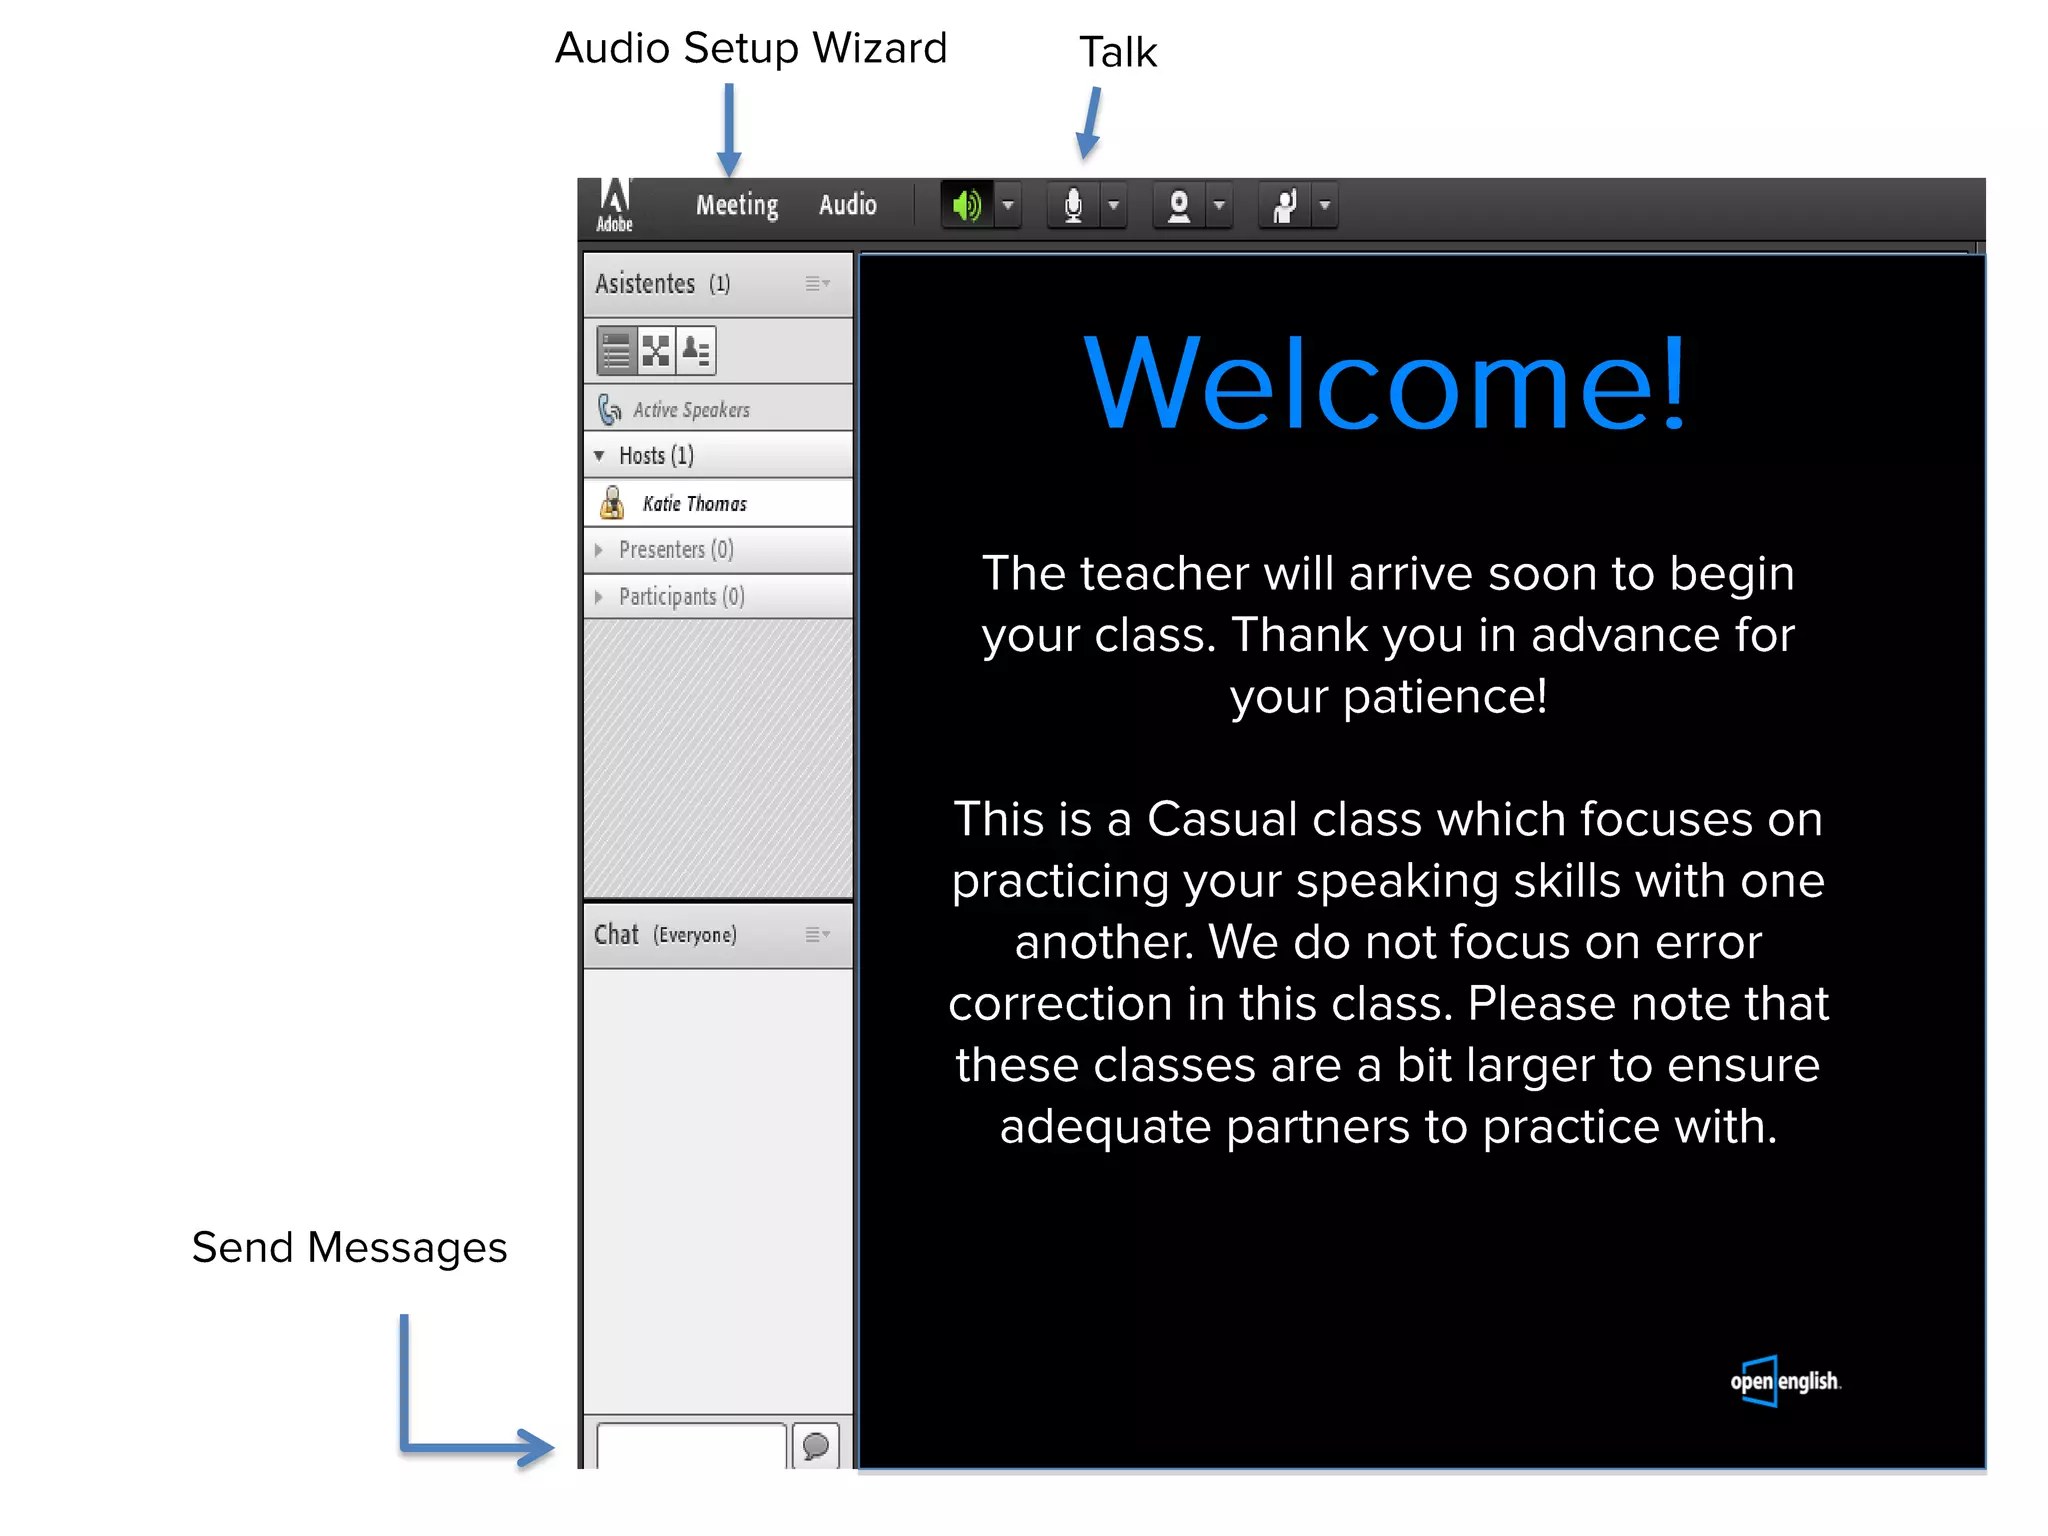
Task: Switch attendees to list view icon
Action: [x=617, y=351]
